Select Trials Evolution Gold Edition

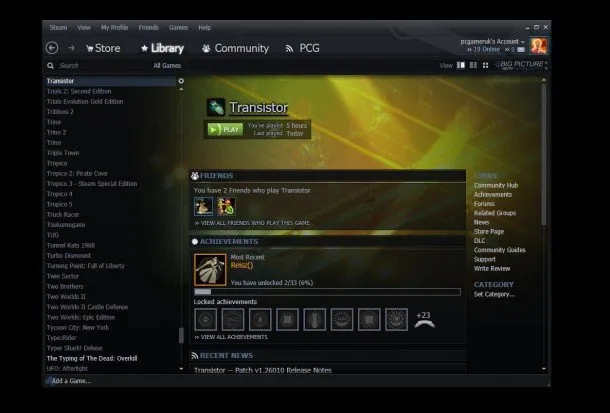pyautogui.click(x=85, y=102)
